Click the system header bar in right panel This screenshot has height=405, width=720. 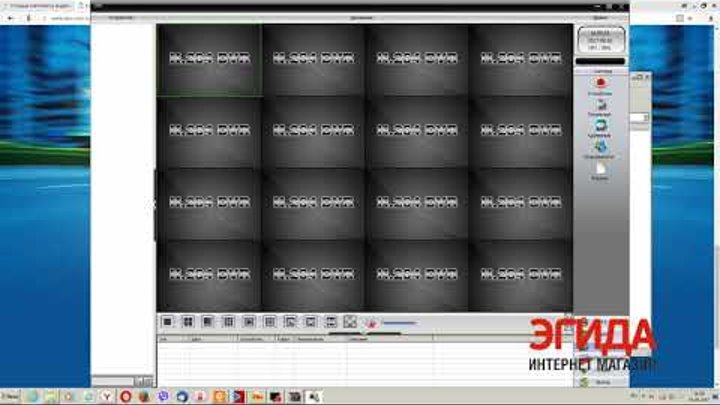pos(600,72)
